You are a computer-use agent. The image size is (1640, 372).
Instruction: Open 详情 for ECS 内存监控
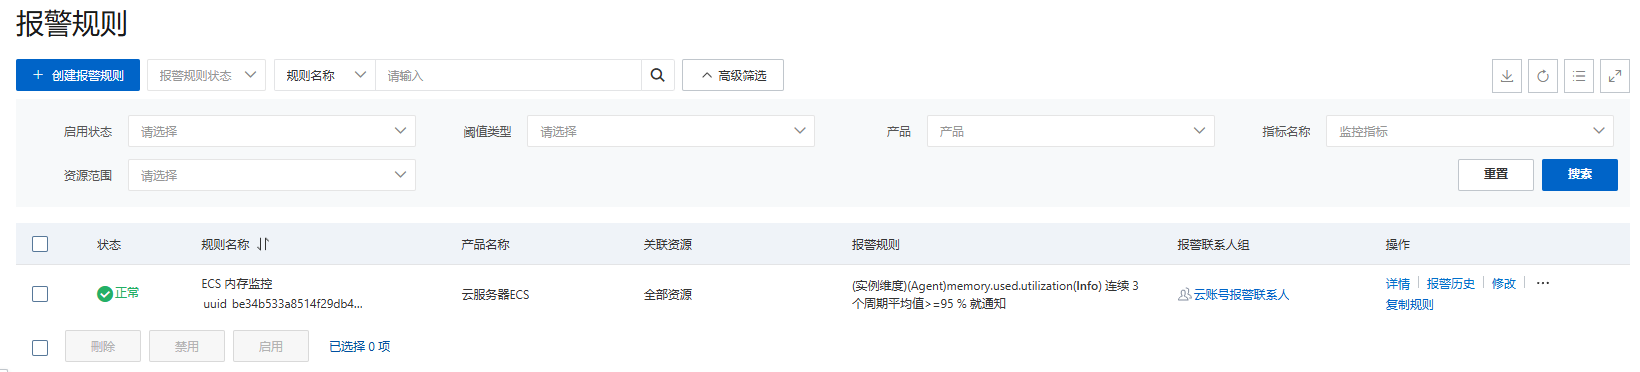[1398, 284]
